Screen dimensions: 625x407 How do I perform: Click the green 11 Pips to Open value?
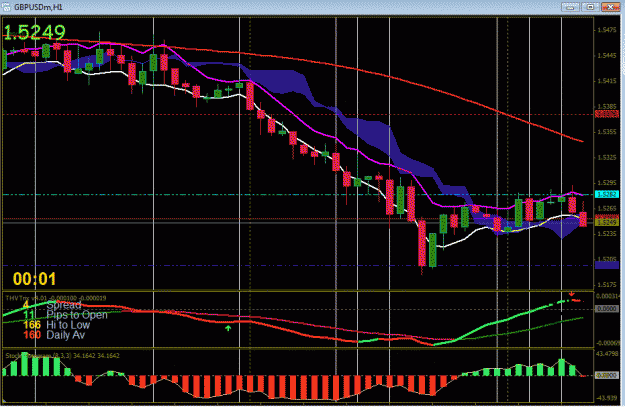coord(29,315)
